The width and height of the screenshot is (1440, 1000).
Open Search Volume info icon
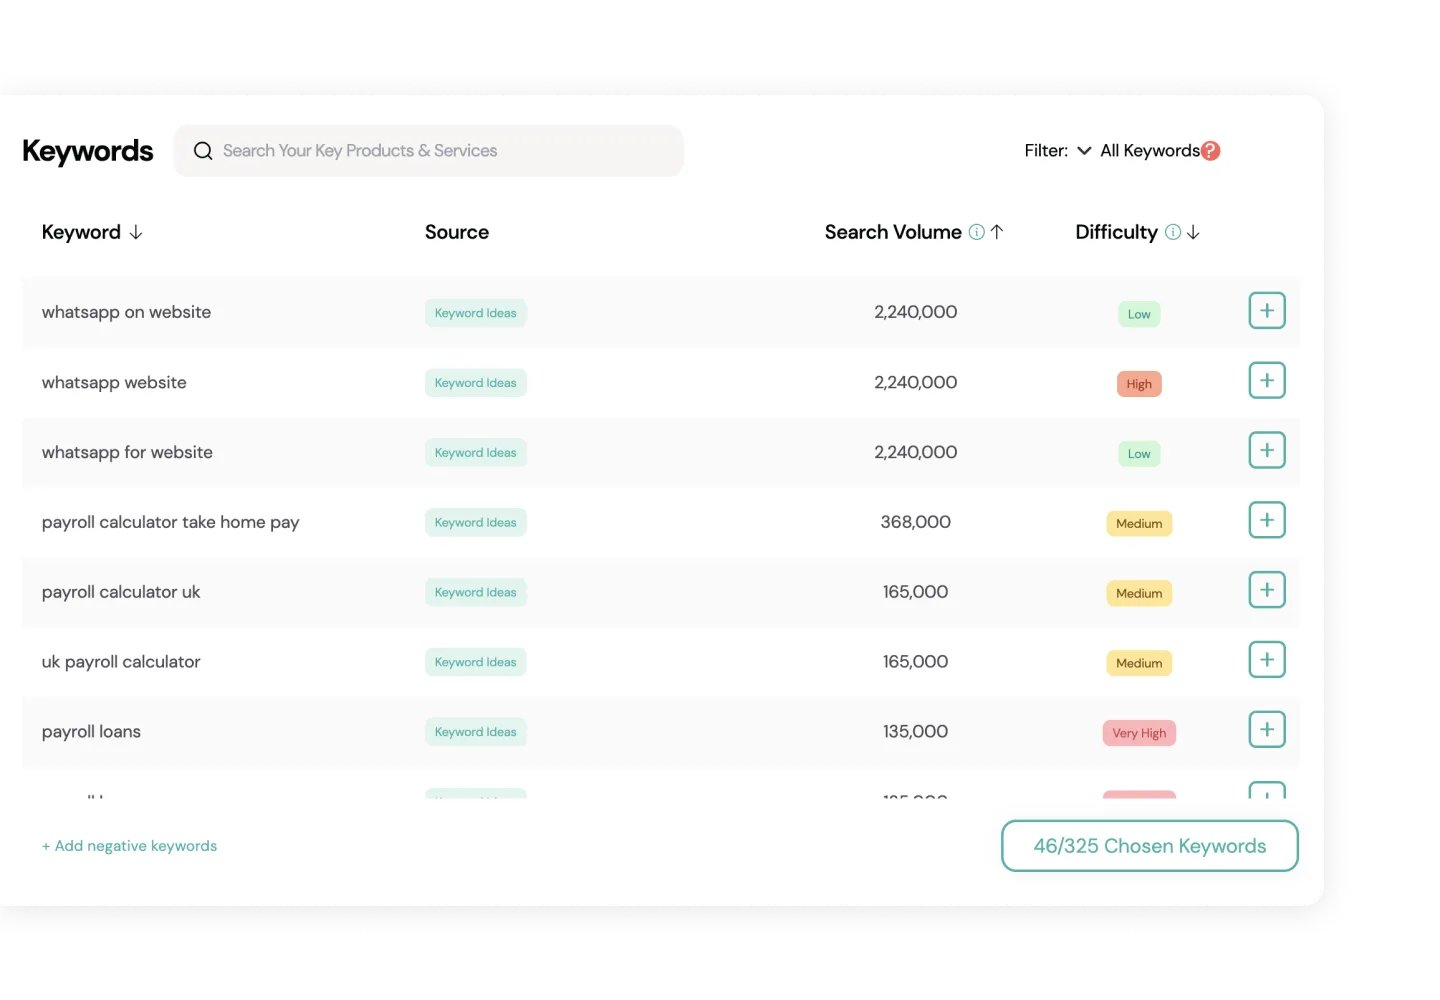click(977, 232)
